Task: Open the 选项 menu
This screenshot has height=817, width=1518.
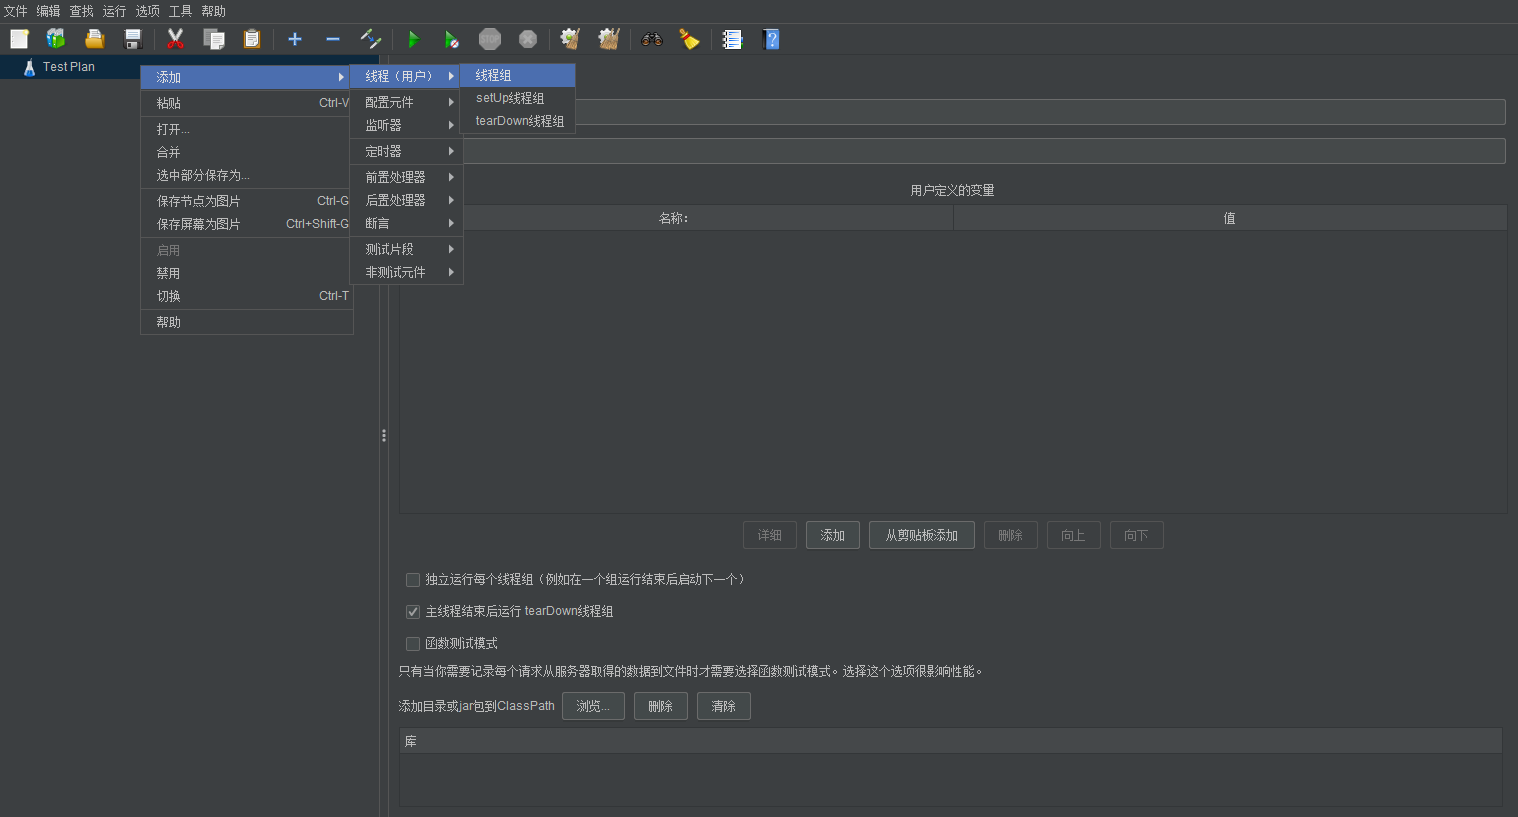Action: pos(148,11)
